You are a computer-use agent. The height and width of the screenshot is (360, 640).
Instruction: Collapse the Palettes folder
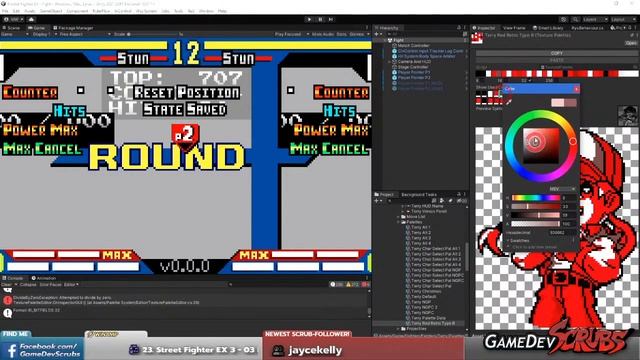coord(399,222)
